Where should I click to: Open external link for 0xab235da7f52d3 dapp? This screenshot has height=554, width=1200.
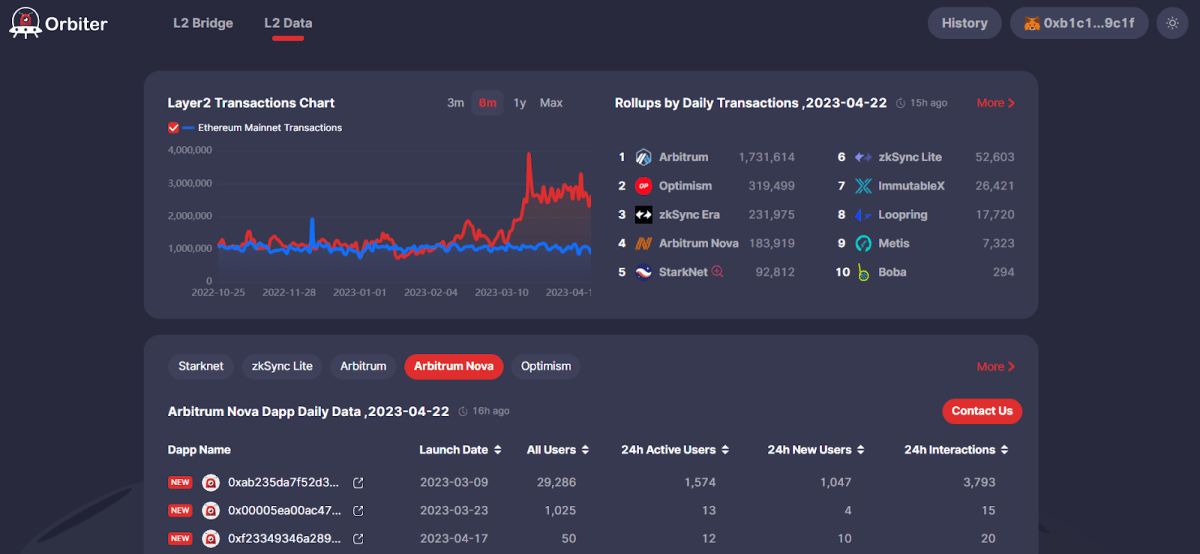point(358,482)
